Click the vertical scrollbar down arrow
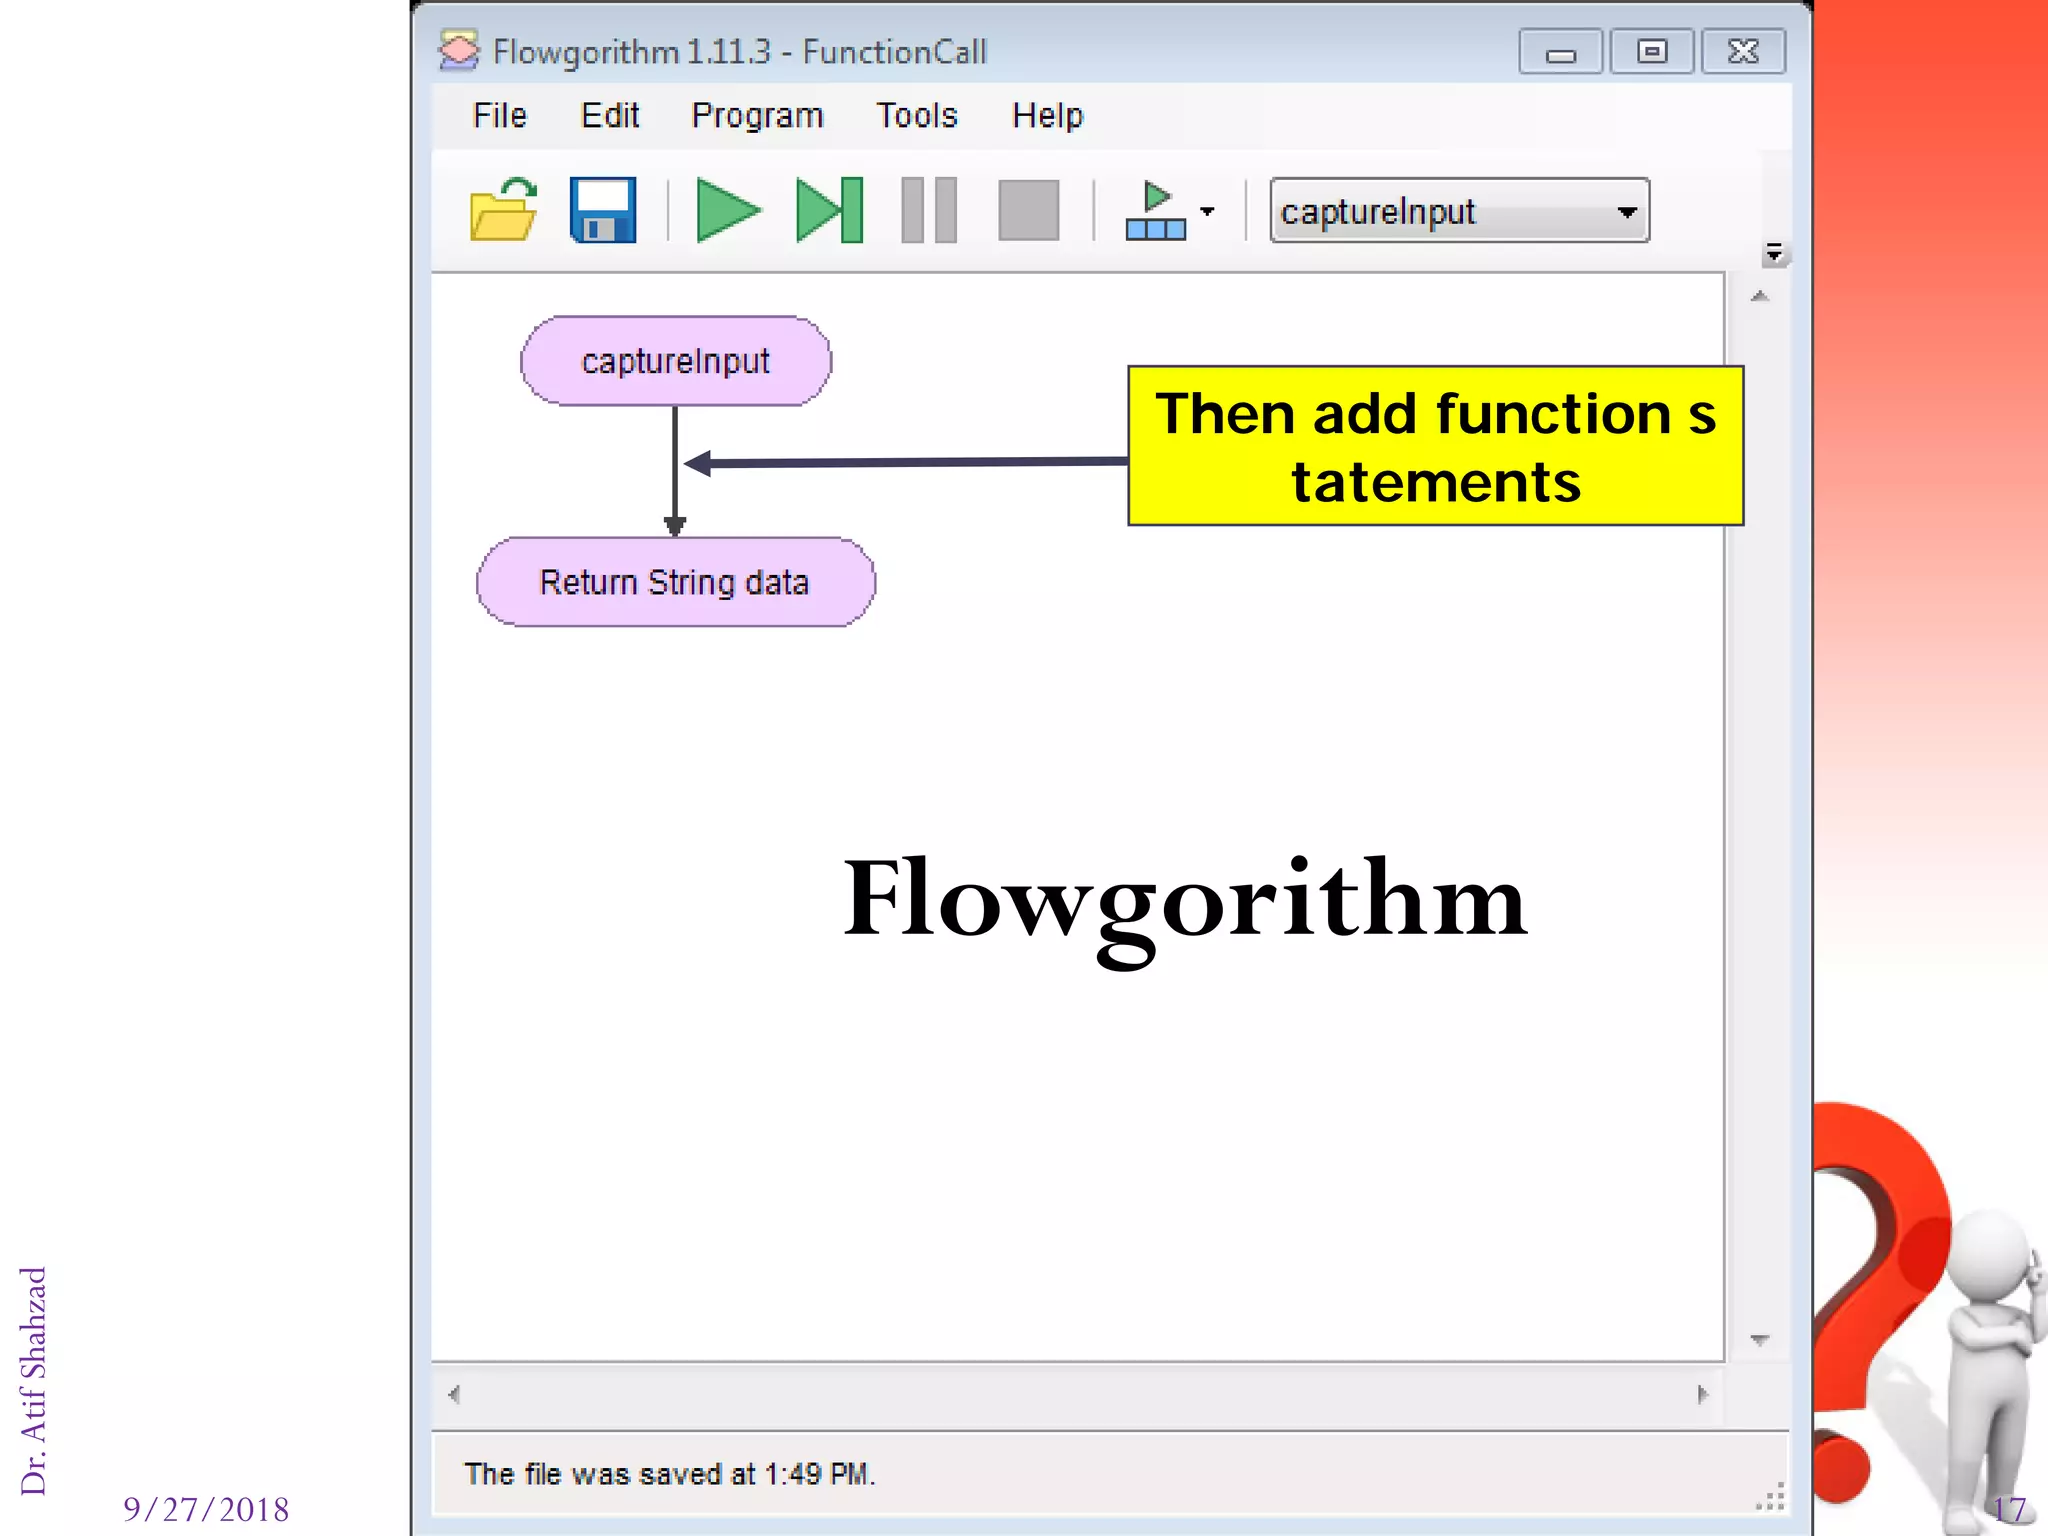This screenshot has width=2048, height=1536. click(x=1760, y=1339)
